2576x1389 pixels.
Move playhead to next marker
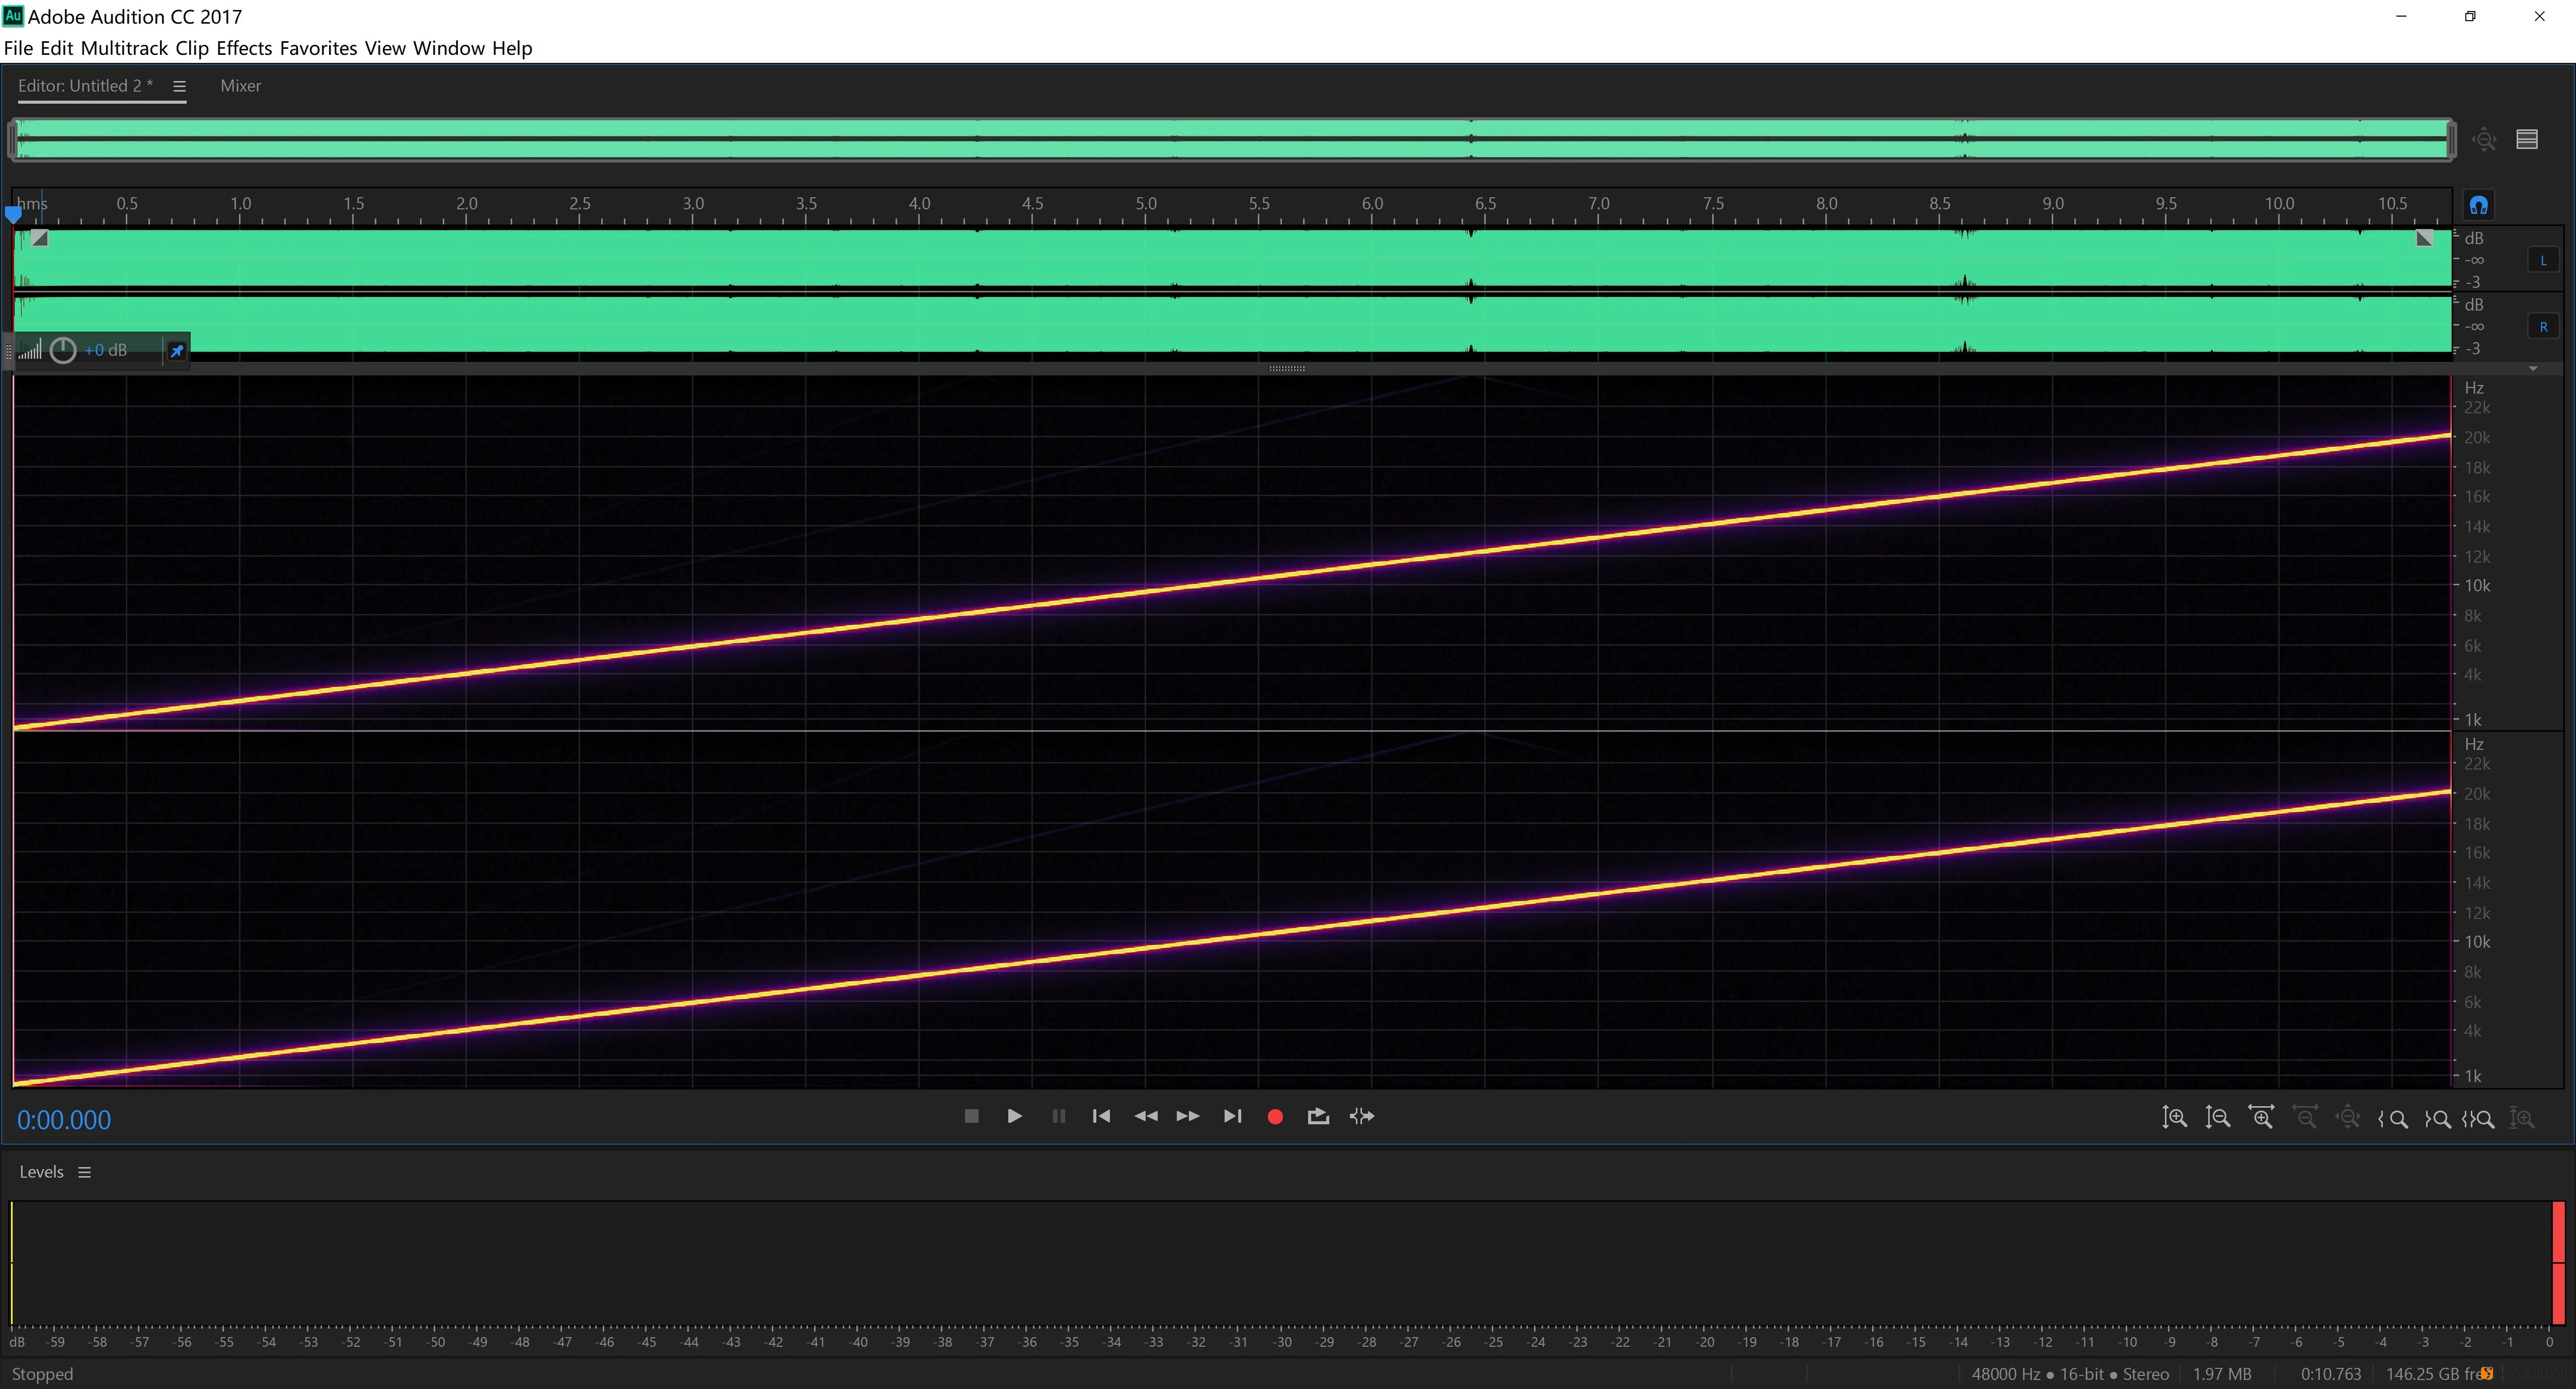click(1232, 1116)
